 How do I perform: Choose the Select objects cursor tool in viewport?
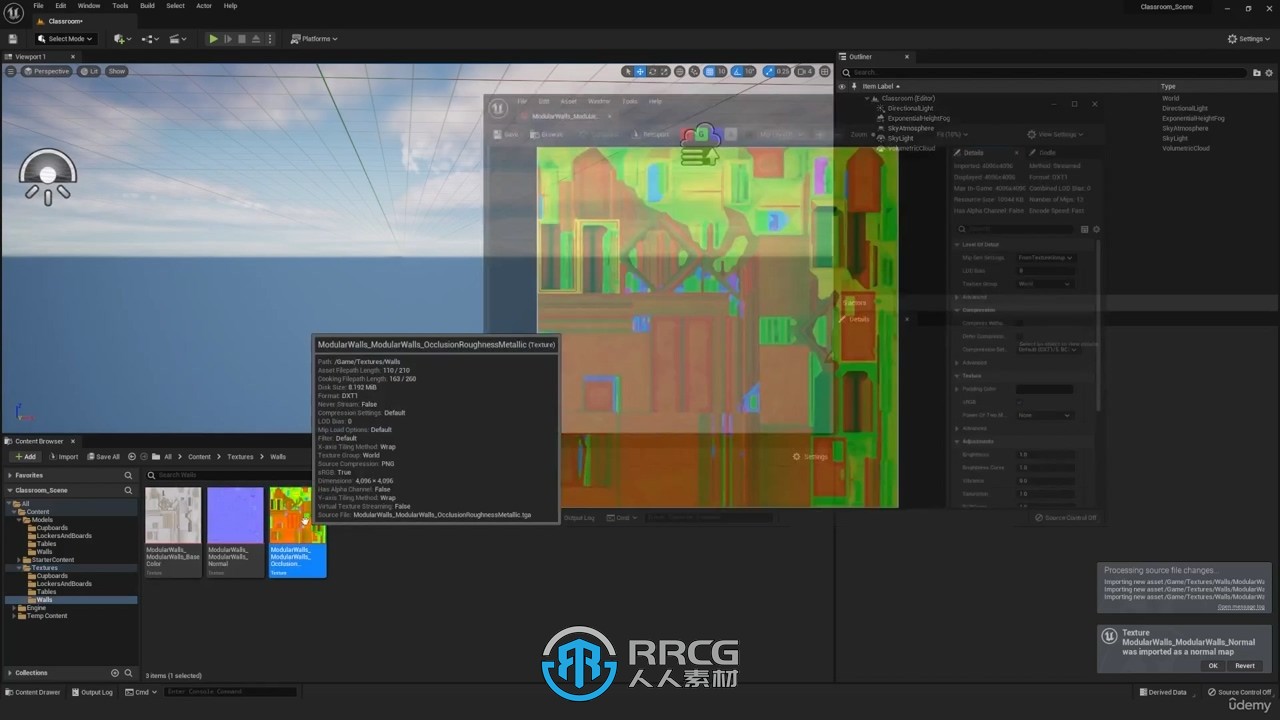pyautogui.click(x=628, y=71)
